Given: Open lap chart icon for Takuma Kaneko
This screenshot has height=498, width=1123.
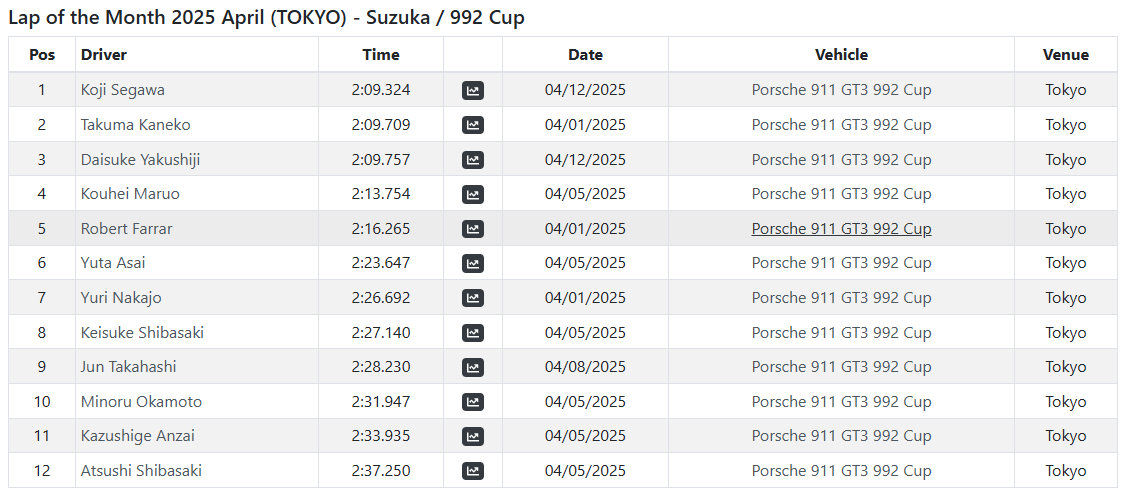Looking at the screenshot, I should pyautogui.click(x=473, y=125).
